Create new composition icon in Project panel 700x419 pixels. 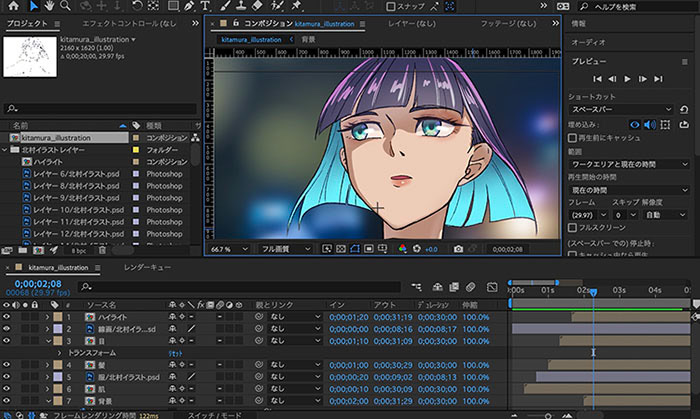pos(38,250)
